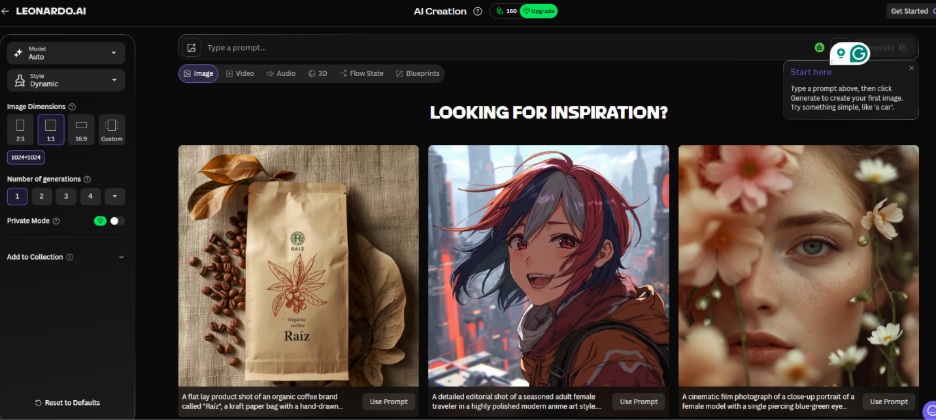Click the 'Start here' tooltip heading
The image size is (936, 420).
click(811, 72)
